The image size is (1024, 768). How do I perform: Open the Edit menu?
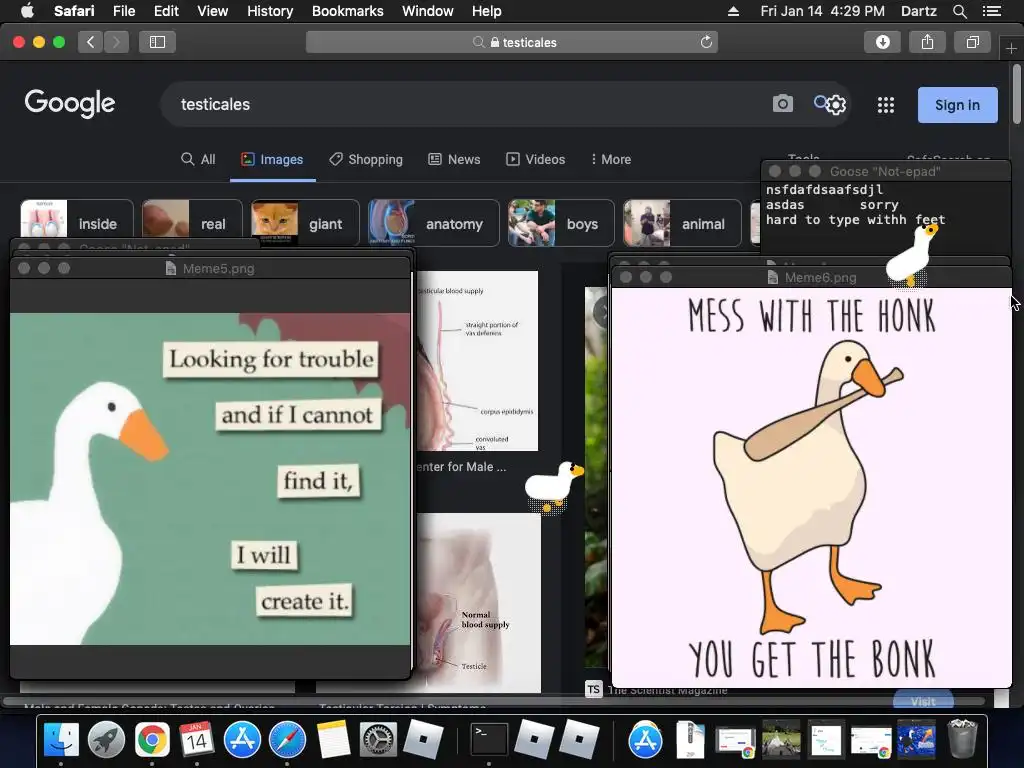[166, 11]
